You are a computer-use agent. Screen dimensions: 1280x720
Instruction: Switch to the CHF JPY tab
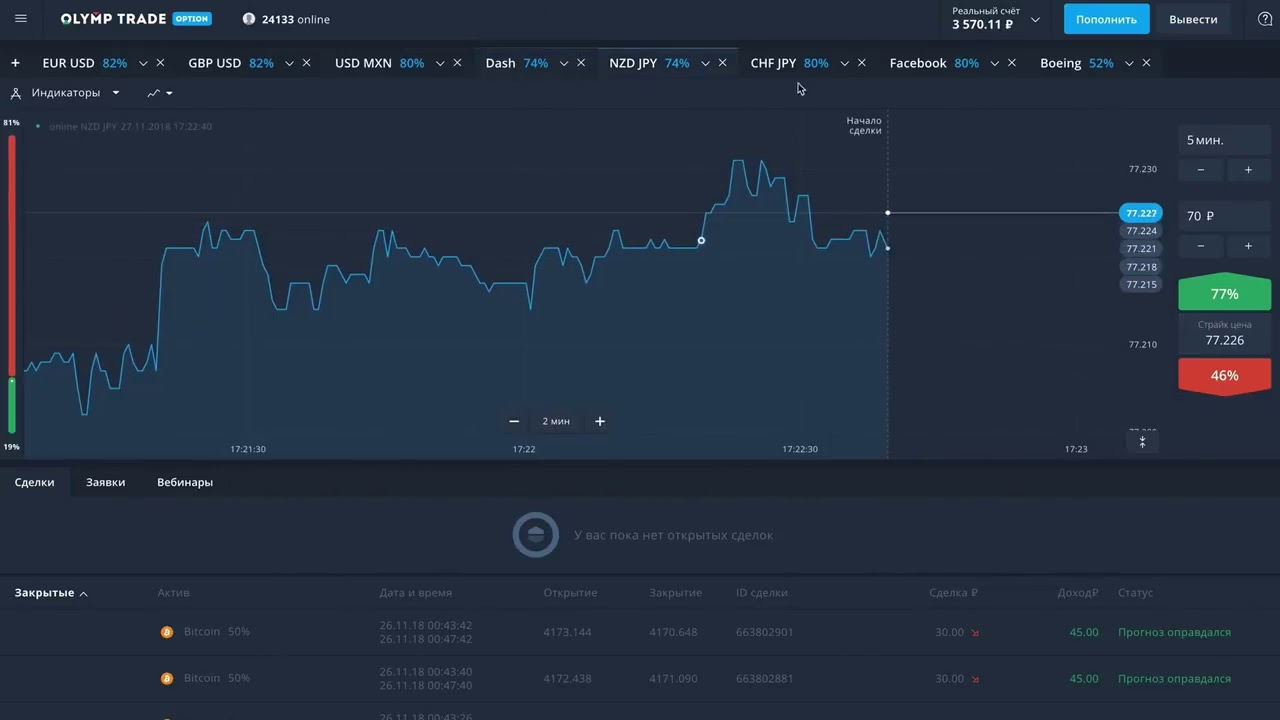[789, 63]
